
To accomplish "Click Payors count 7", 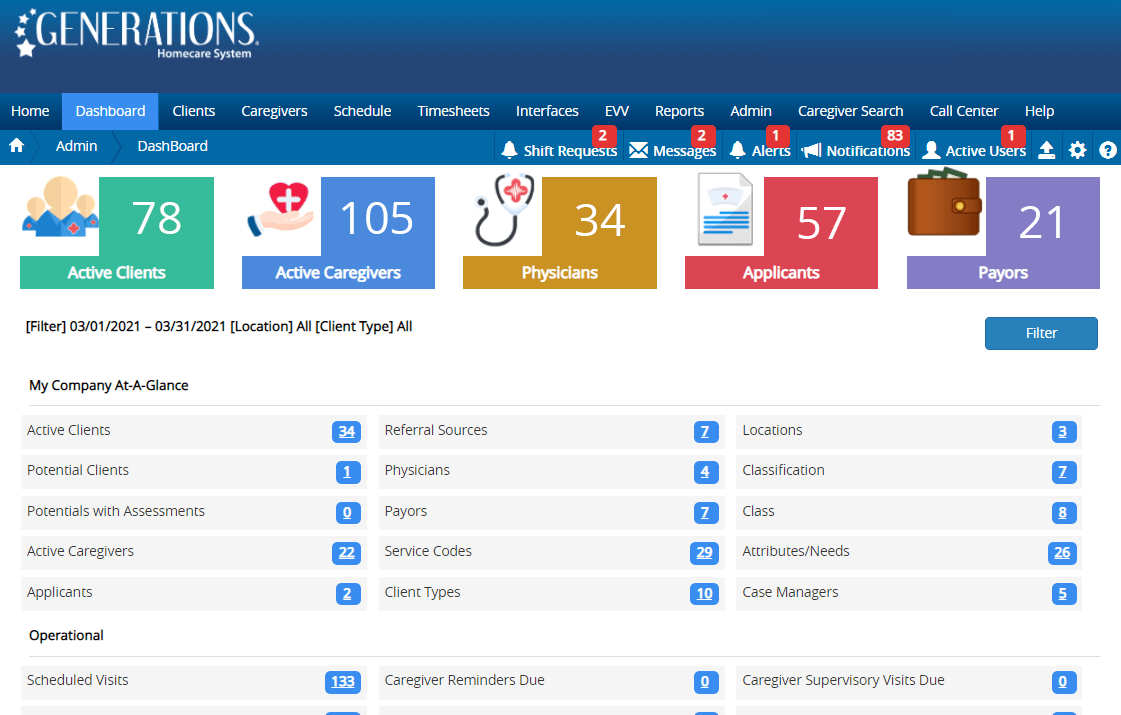I will pyautogui.click(x=706, y=513).
